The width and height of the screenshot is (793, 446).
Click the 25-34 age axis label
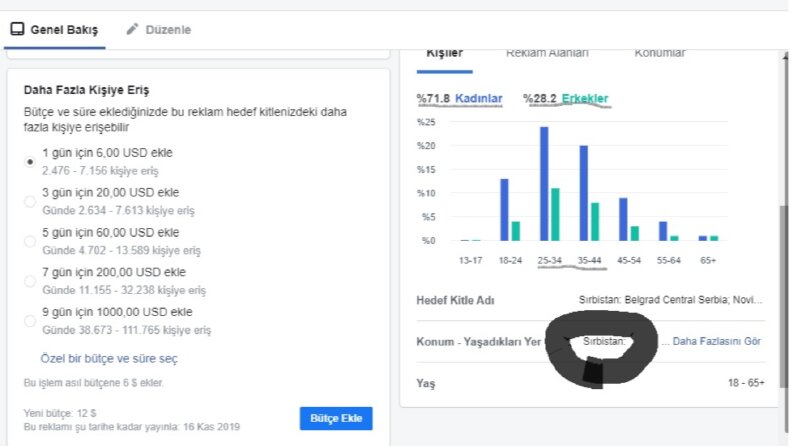point(549,260)
